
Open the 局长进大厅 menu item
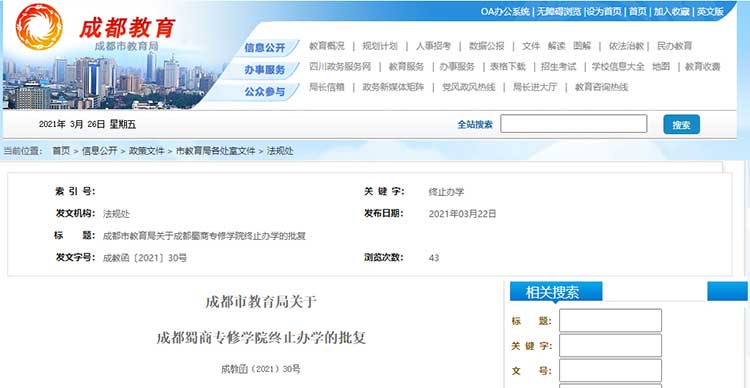point(535,87)
